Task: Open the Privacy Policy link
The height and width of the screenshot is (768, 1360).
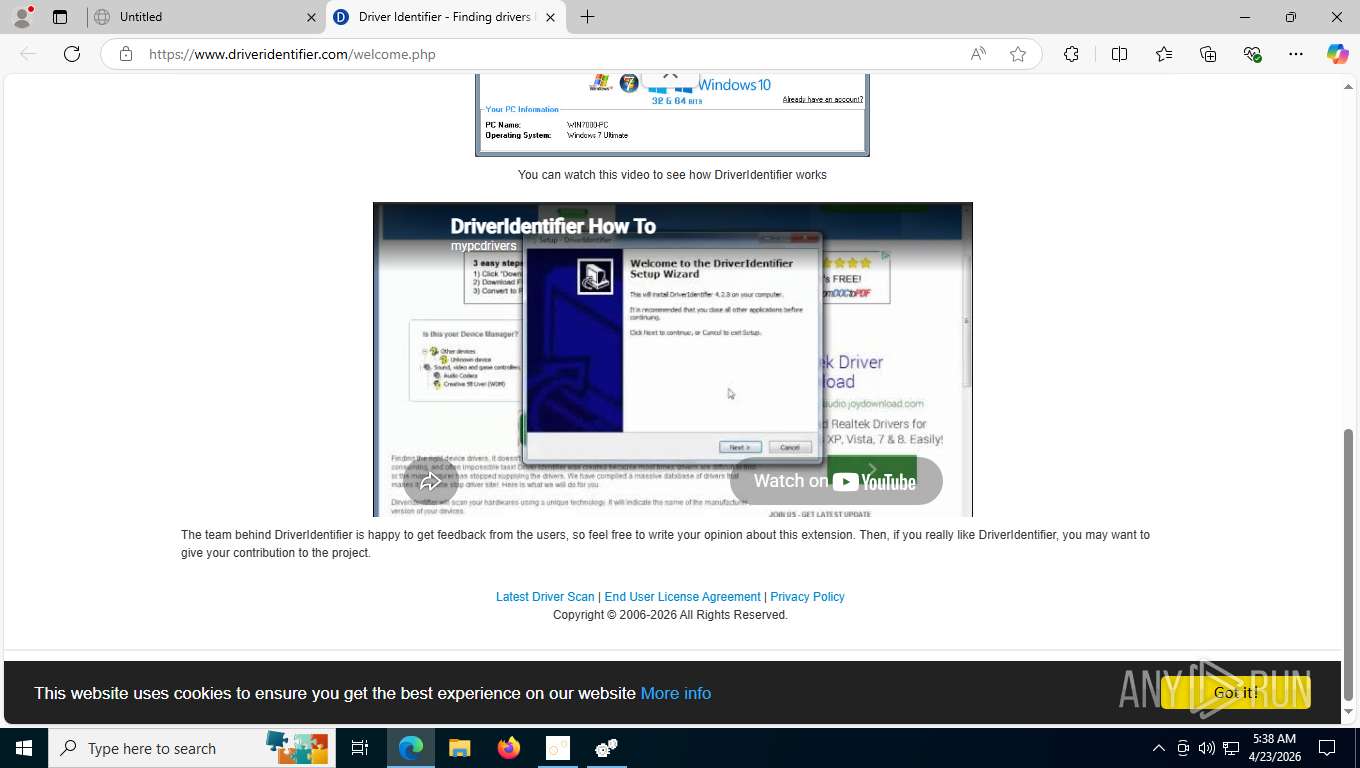Action: pyautogui.click(x=807, y=597)
